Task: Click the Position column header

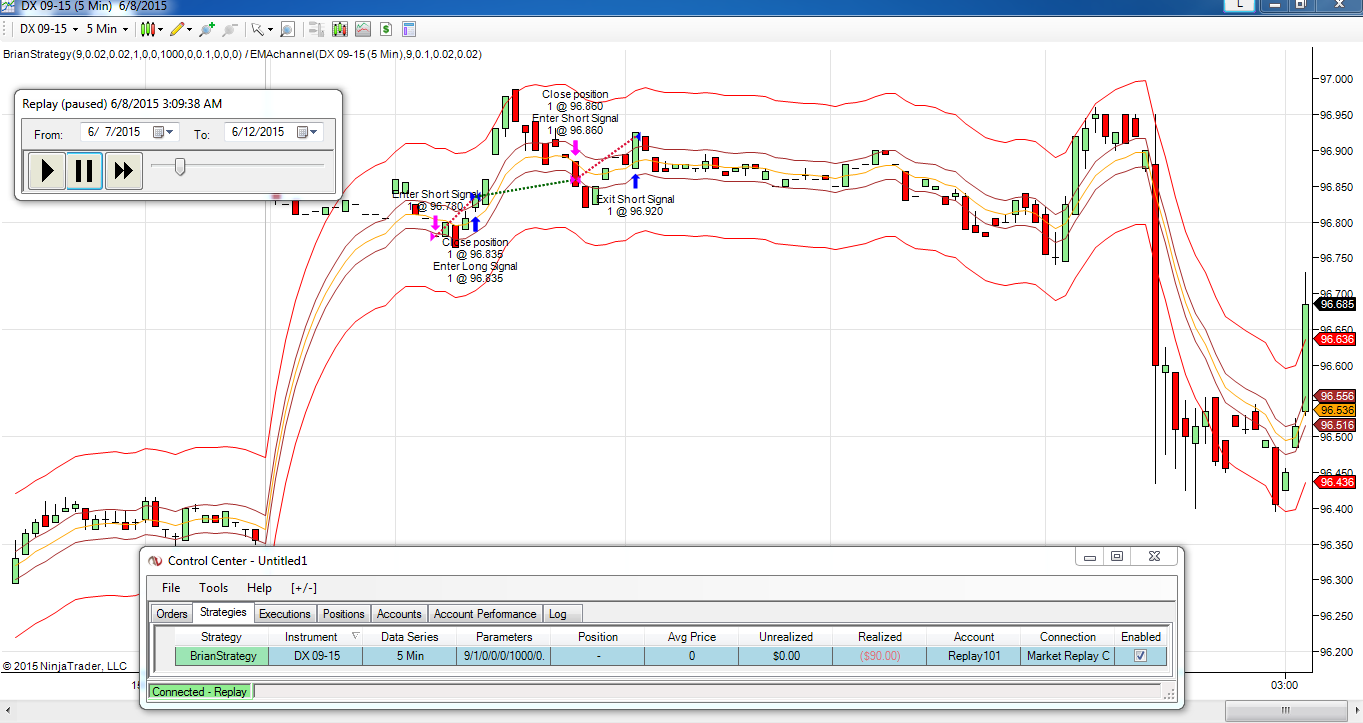Action: tap(598, 637)
